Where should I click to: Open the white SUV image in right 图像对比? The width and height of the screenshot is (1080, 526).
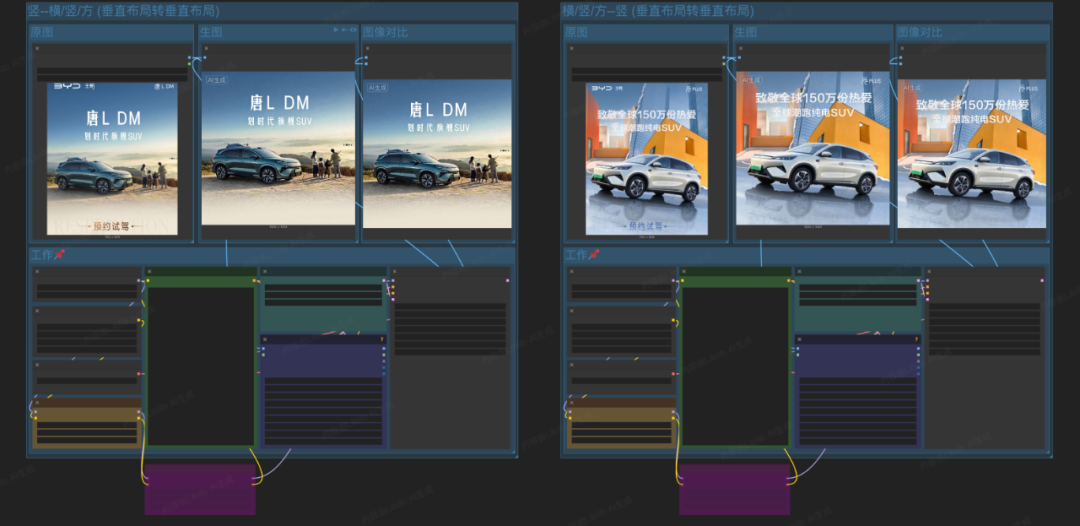pos(972,154)
